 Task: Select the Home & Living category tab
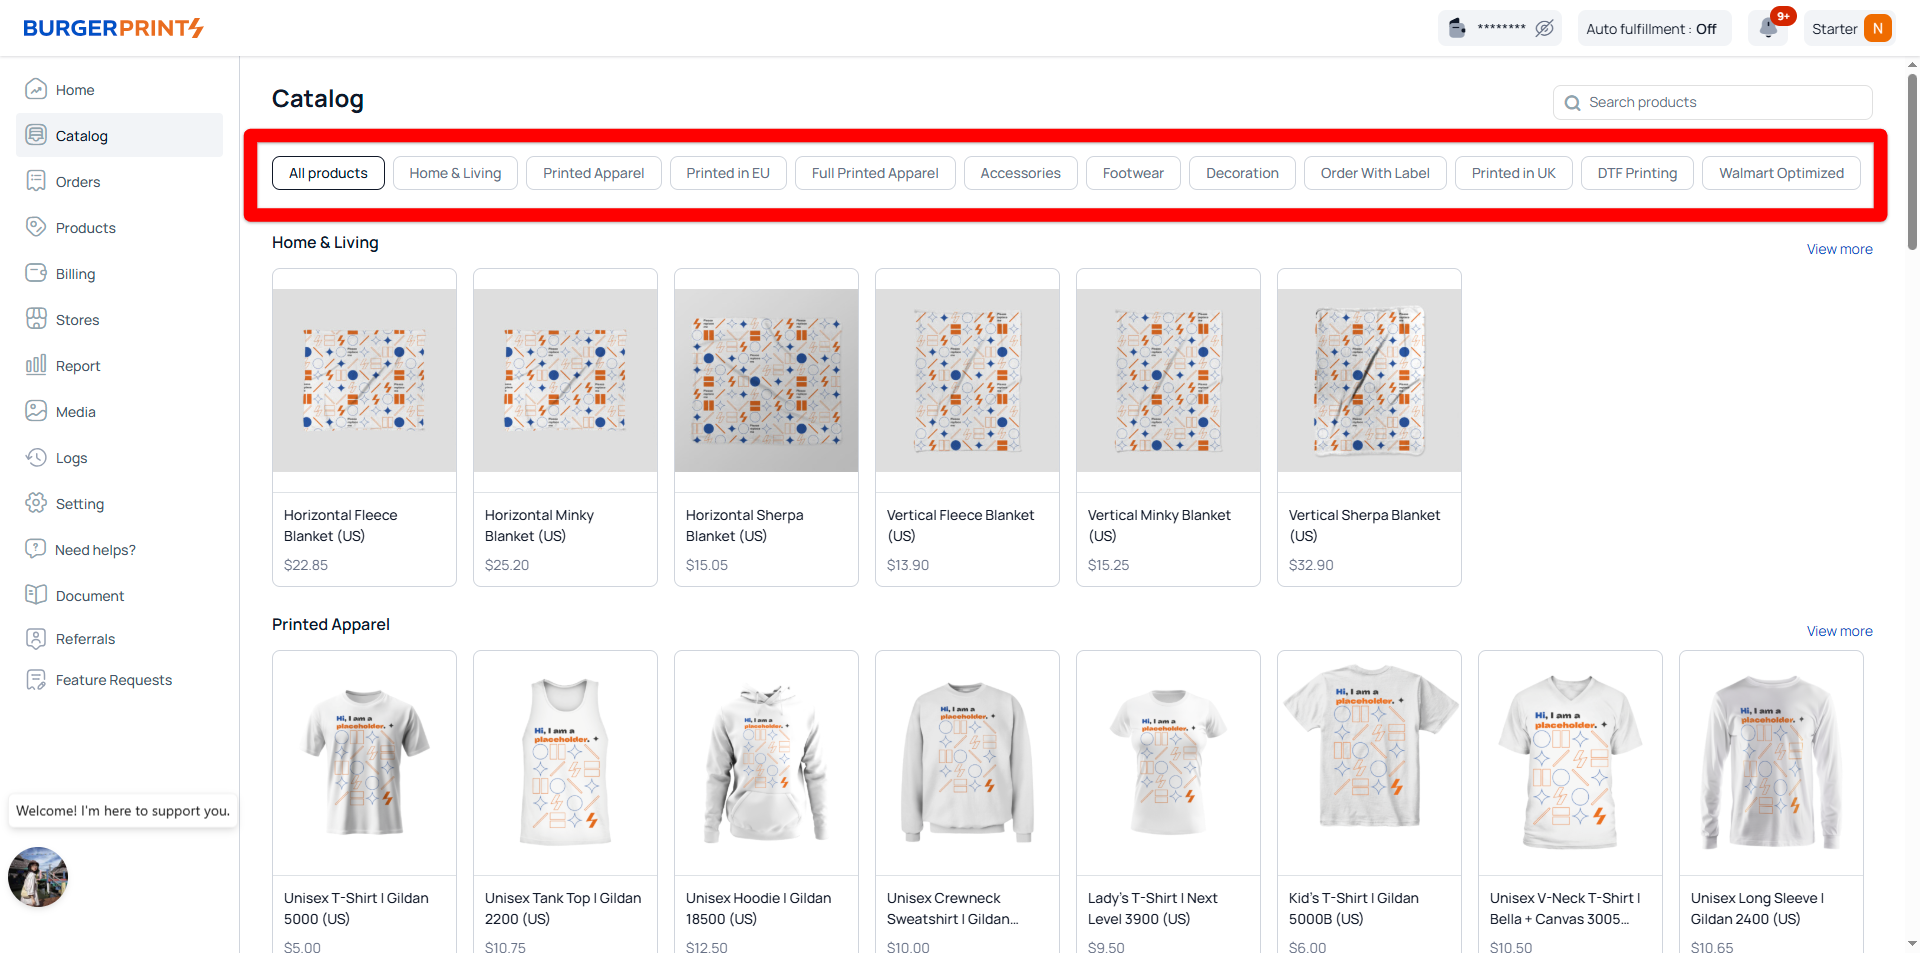pyautogui.click(x=455, y=173)
